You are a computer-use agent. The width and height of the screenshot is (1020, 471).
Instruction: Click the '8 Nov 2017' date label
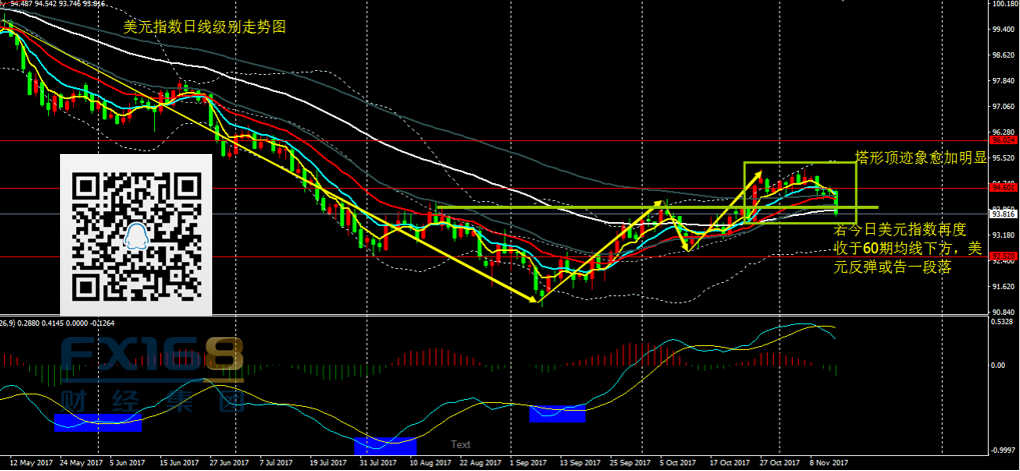(829, 464)
